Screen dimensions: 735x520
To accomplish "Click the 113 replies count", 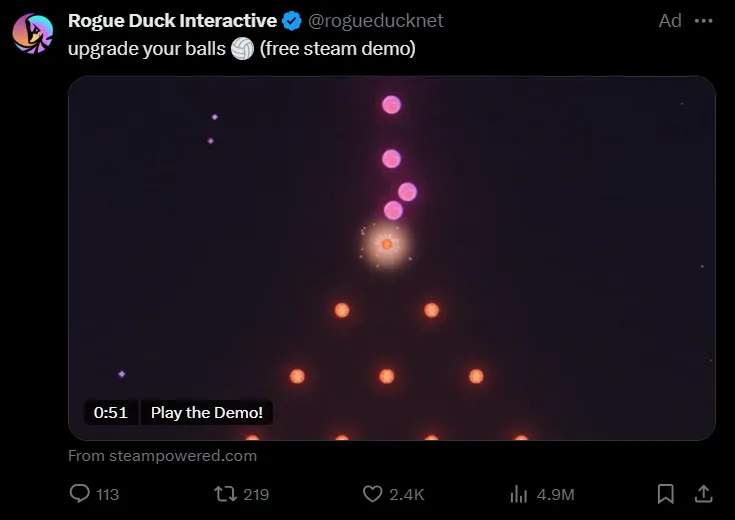I will 107,494.
